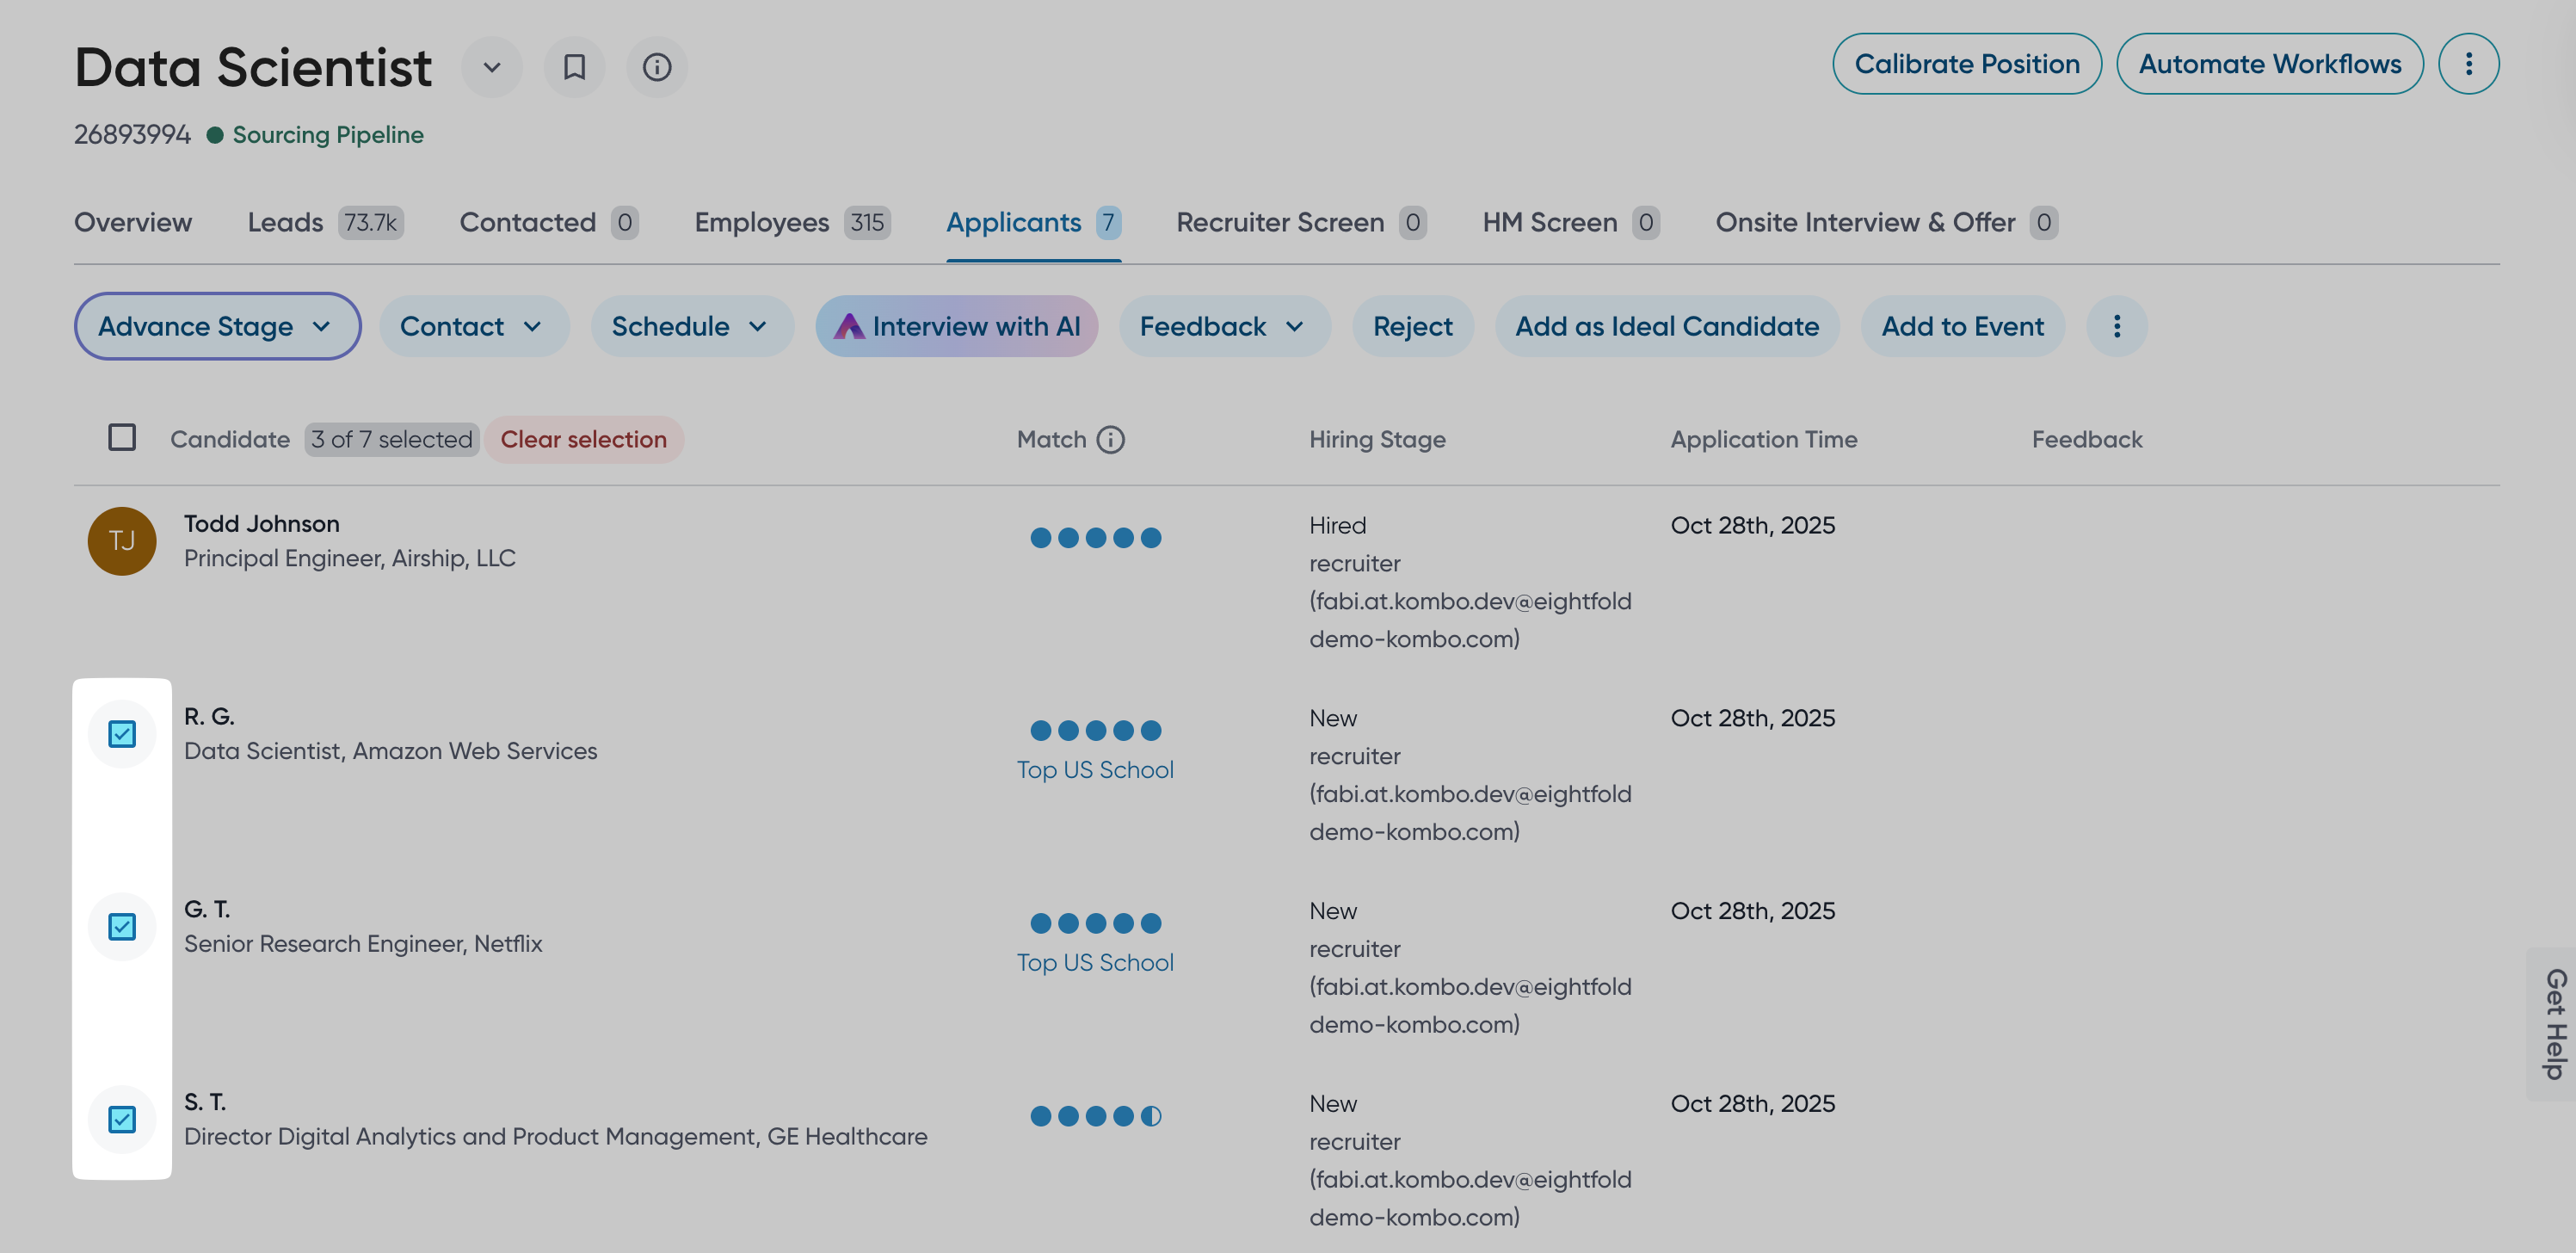Open the three-dot menu near Automate Workflows
2576x1253 pixels.
tap(2468, 64)
